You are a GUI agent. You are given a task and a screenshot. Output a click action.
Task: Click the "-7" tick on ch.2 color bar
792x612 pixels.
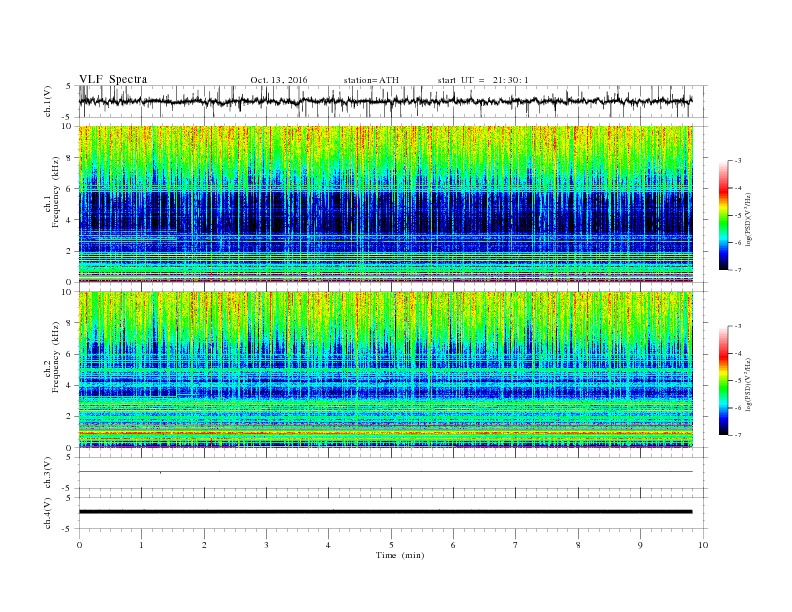(x=738, y=435)
